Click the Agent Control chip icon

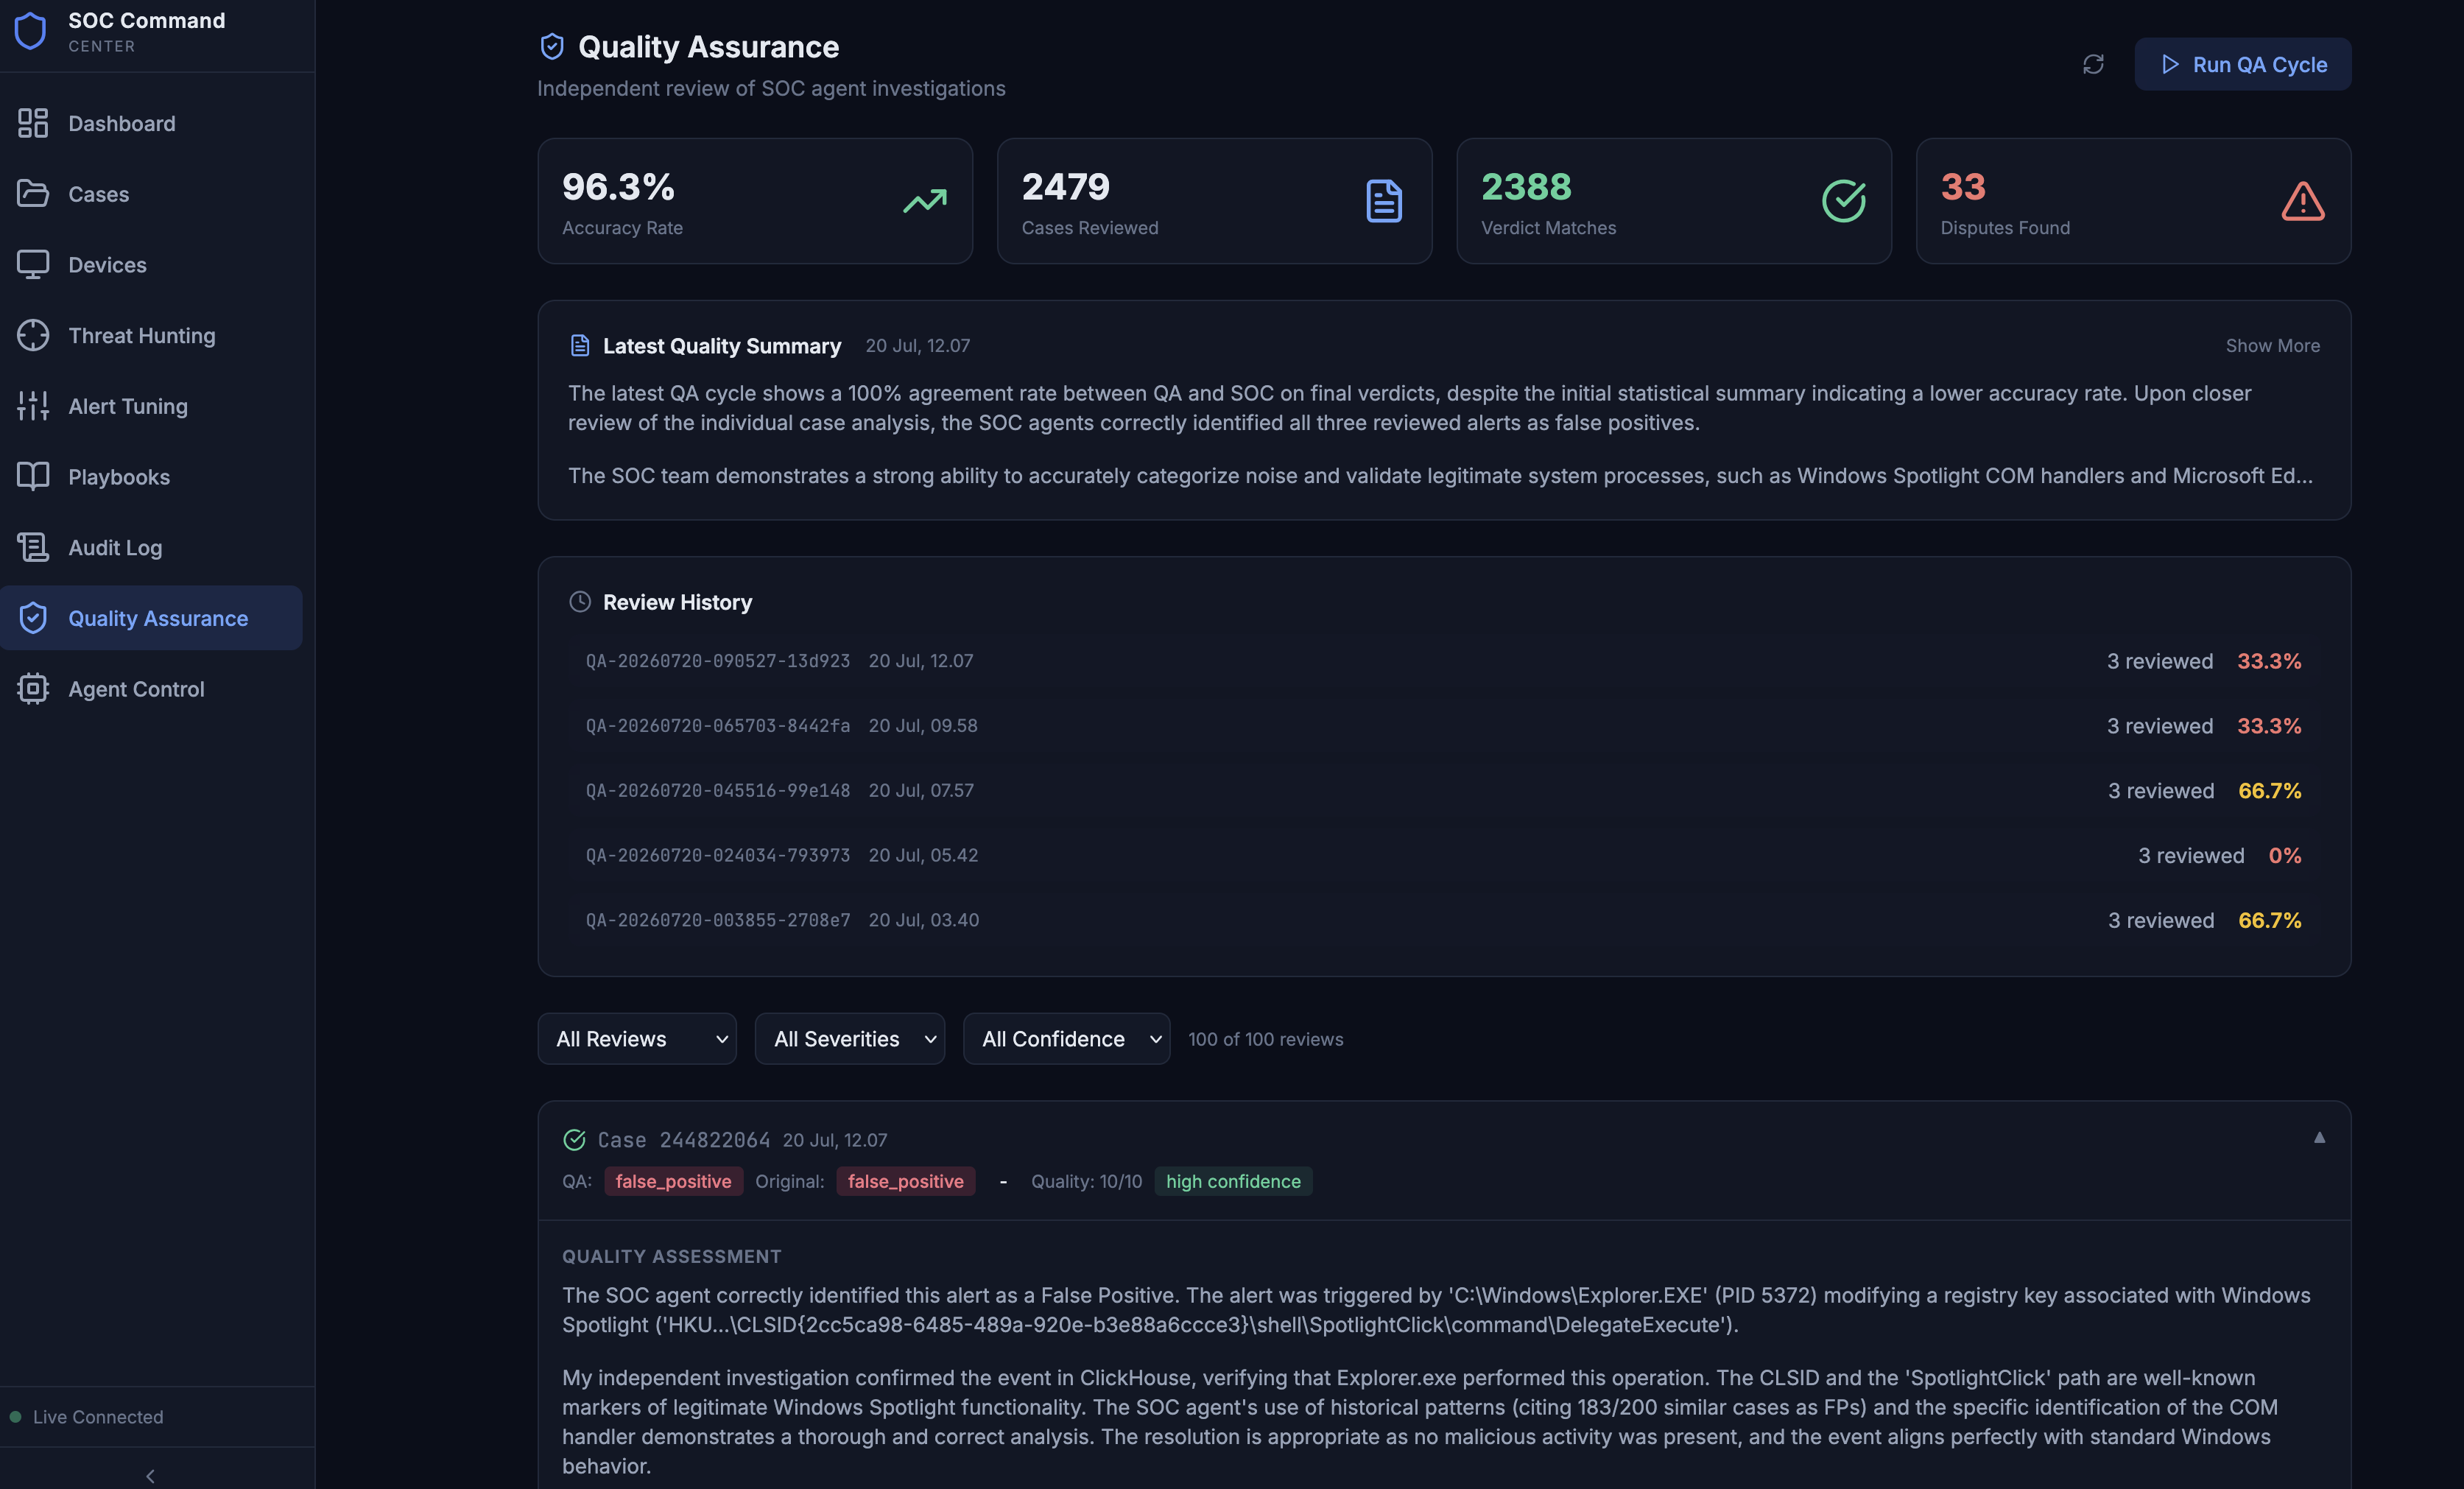pyautogui.click(x=33, y=688)
